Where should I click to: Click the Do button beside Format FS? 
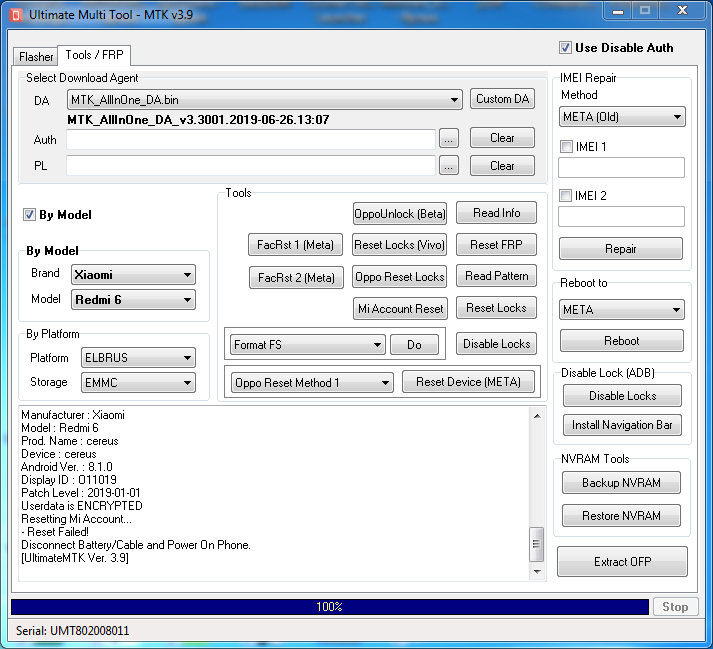tap(414, 345)
